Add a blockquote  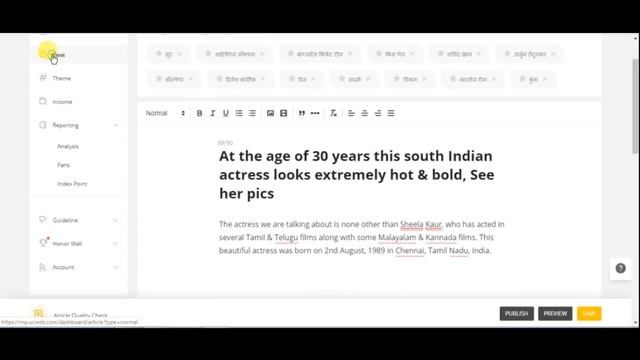coord(302,113)
